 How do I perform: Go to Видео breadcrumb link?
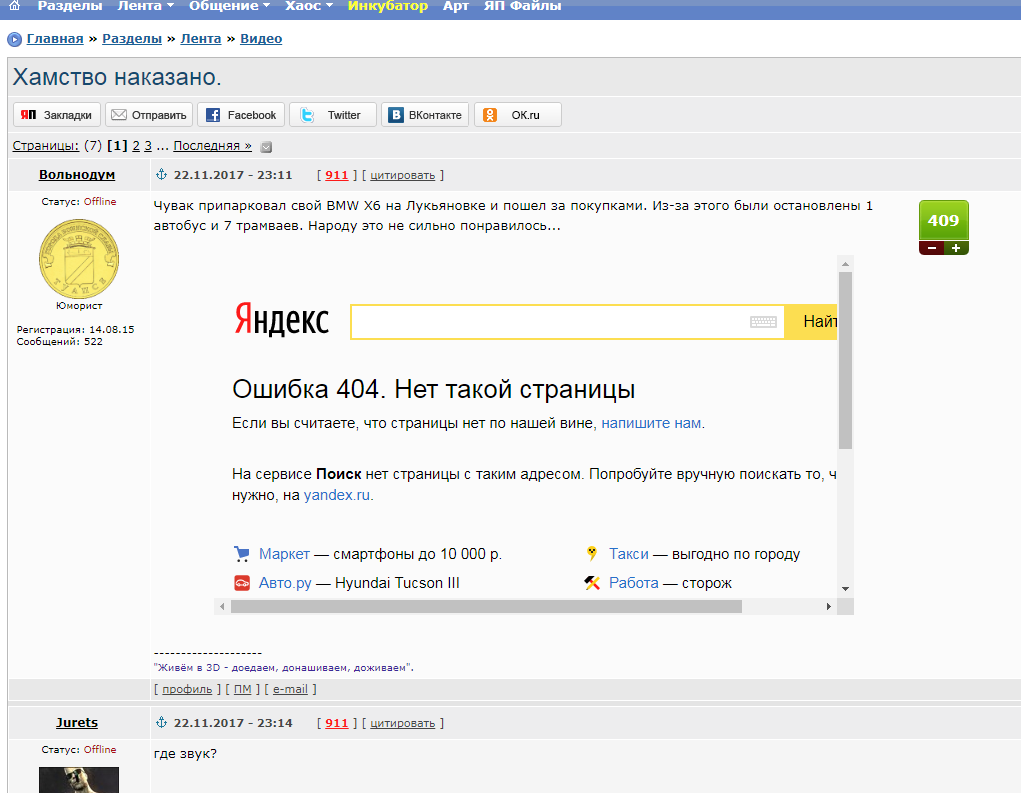click(x=261, y=38)
